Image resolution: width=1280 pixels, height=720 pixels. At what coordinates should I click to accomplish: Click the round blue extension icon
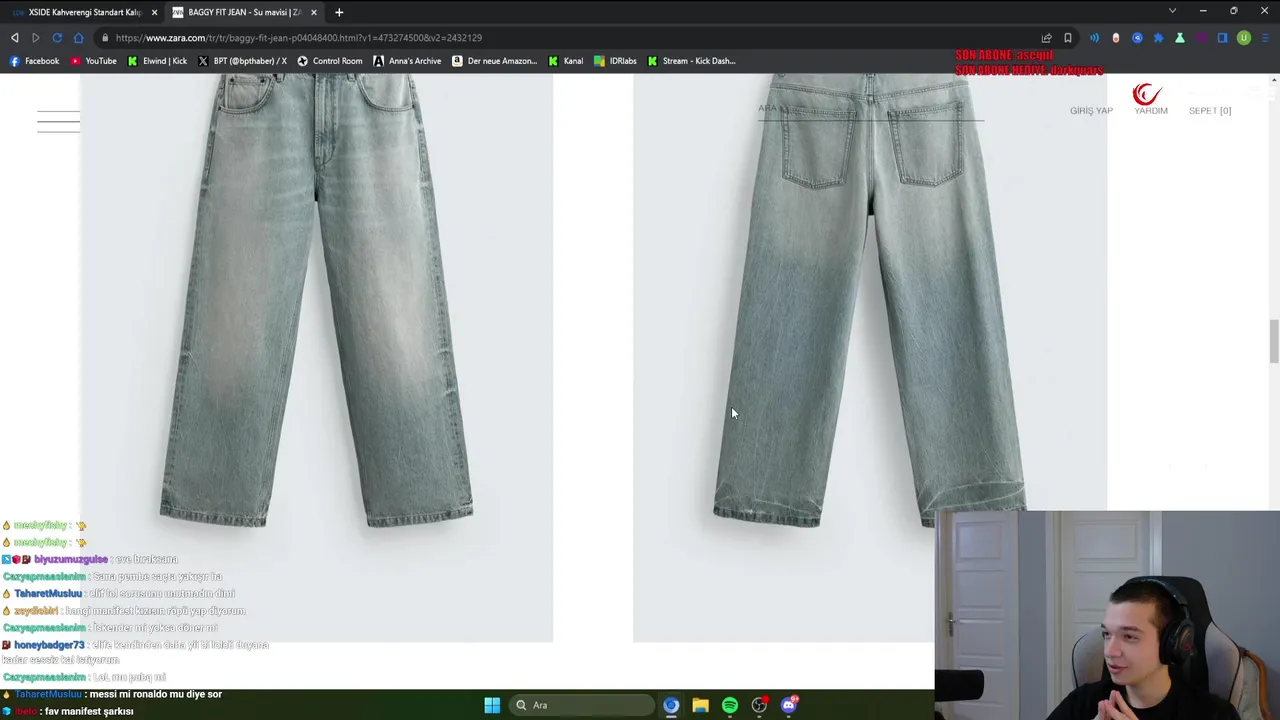pos(1137,38)
